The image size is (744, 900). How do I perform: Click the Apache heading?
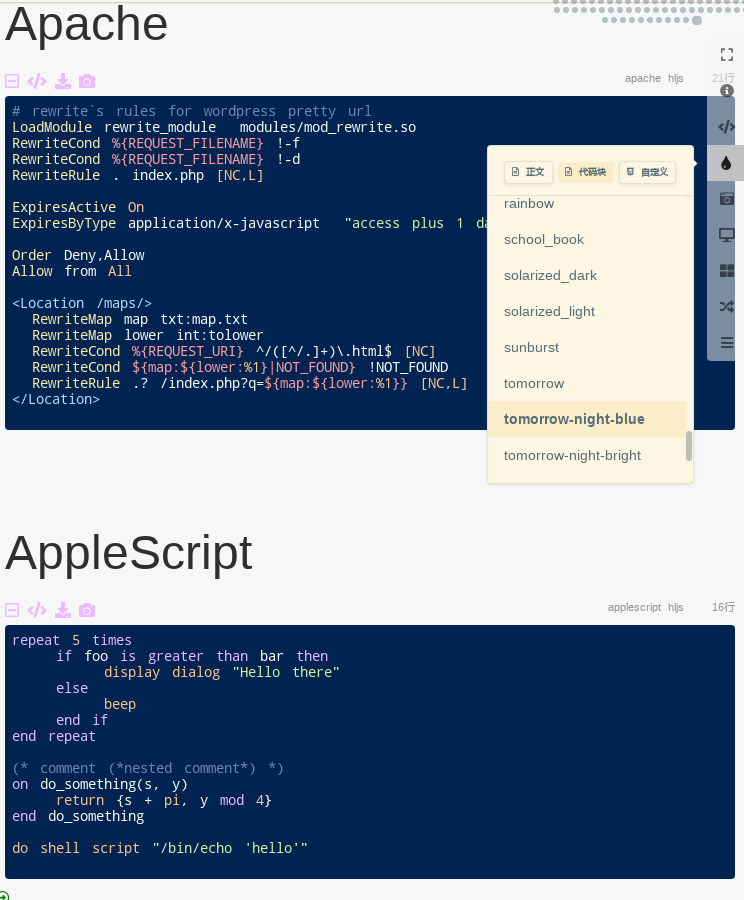click(87, 24)
